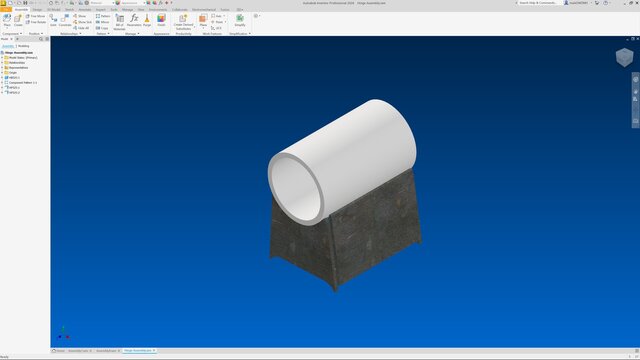Open the signed-in user account menu
Image resolution: width=640 pixels, height=360 pixels.
click(x=578, y=3)
